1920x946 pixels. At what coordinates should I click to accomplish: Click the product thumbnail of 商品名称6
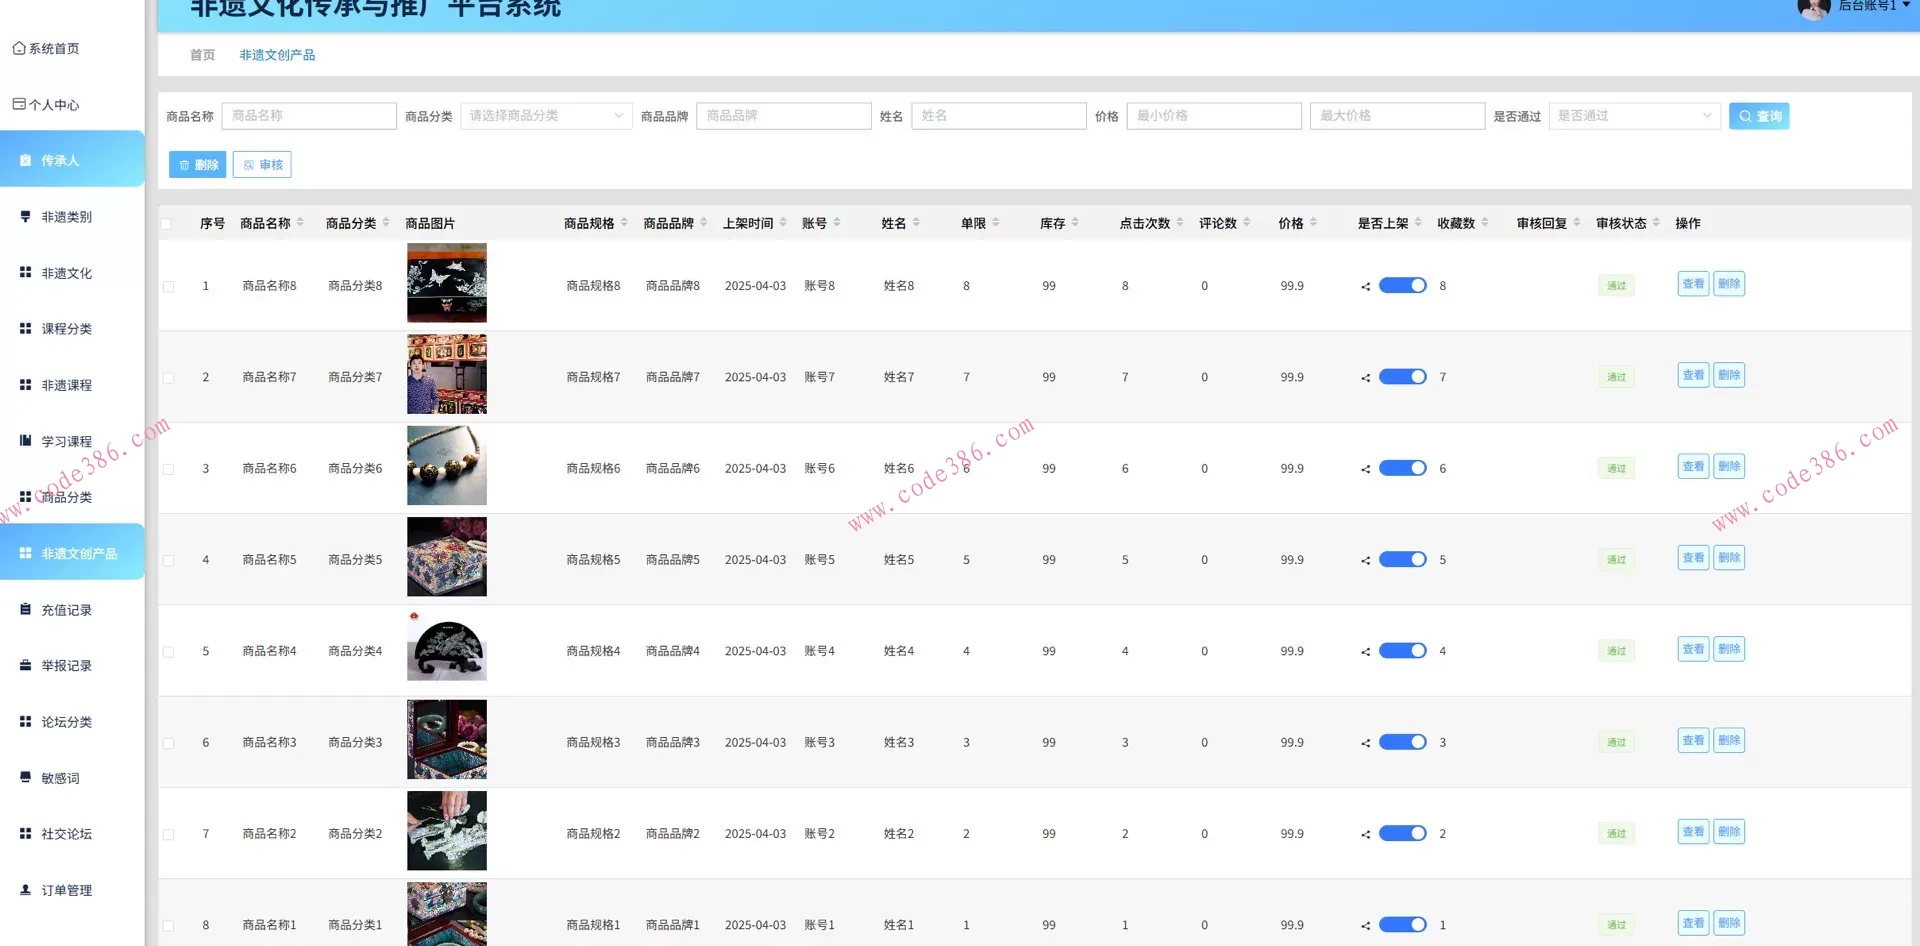(x=446, y=466)
